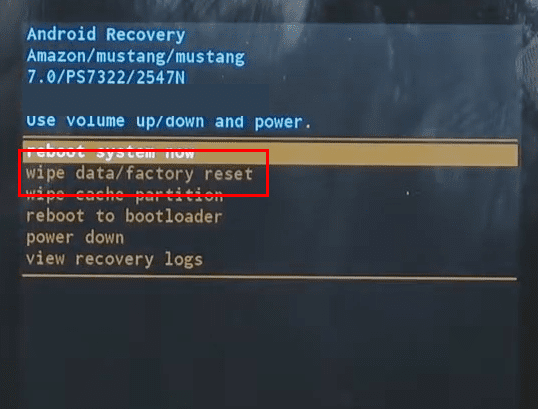This screenshot has height=409, width=538.
Task: Click the divider line below recovery menu
Action: 269,277
